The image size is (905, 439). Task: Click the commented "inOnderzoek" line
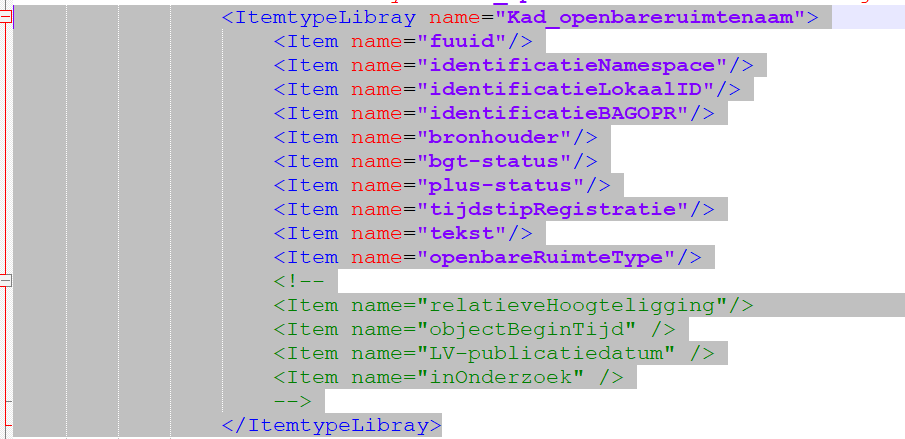pos(448,377)
